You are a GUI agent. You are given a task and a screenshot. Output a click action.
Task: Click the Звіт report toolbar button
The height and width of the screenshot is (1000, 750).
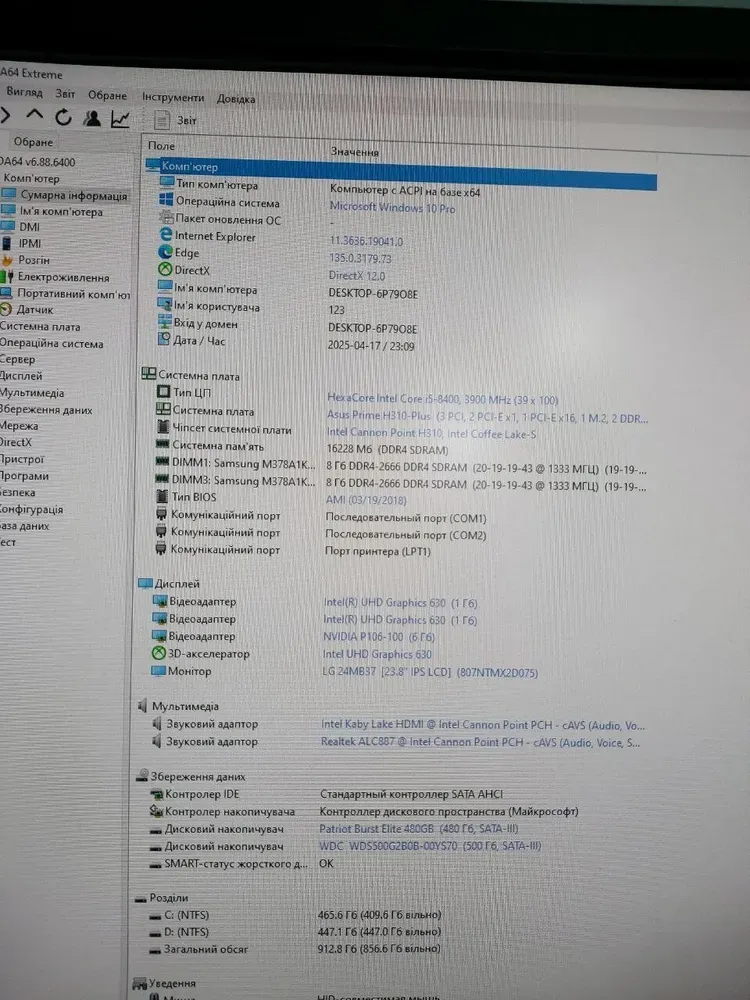[x=176, y=120]
